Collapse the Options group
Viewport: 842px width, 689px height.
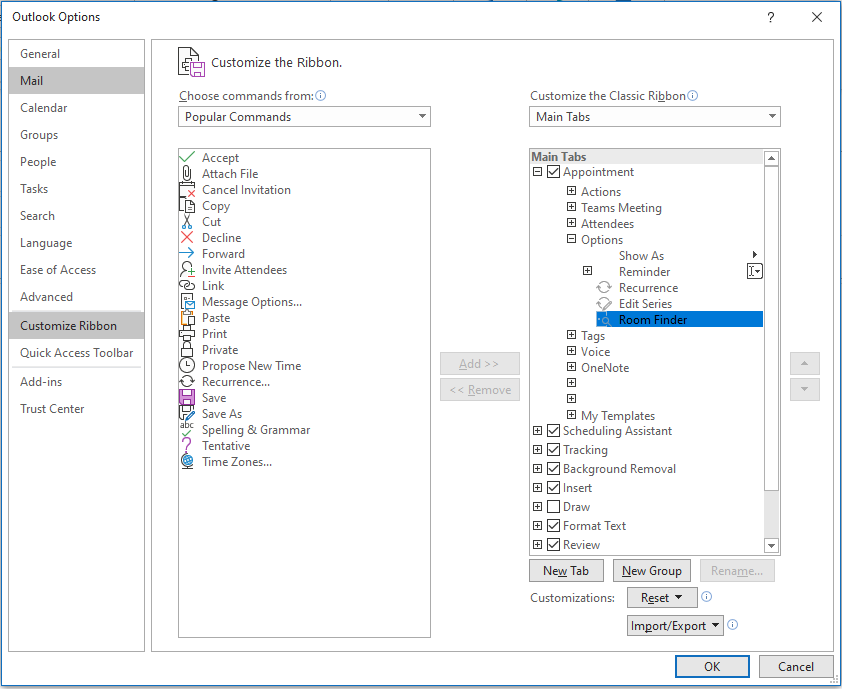tap(571, 238)
